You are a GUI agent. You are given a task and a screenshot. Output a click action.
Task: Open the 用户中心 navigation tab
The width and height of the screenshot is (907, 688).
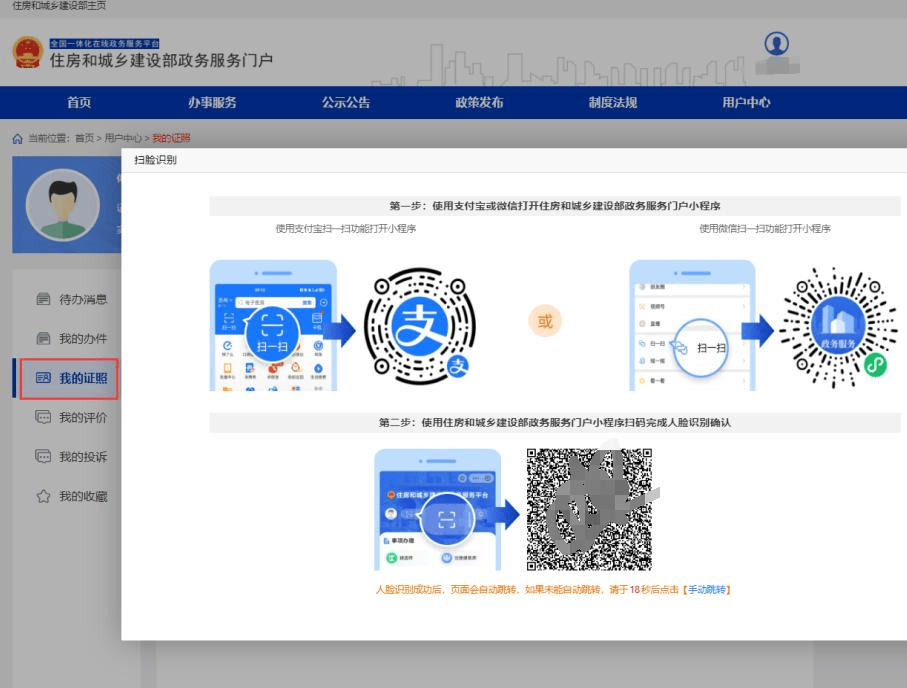746,102
